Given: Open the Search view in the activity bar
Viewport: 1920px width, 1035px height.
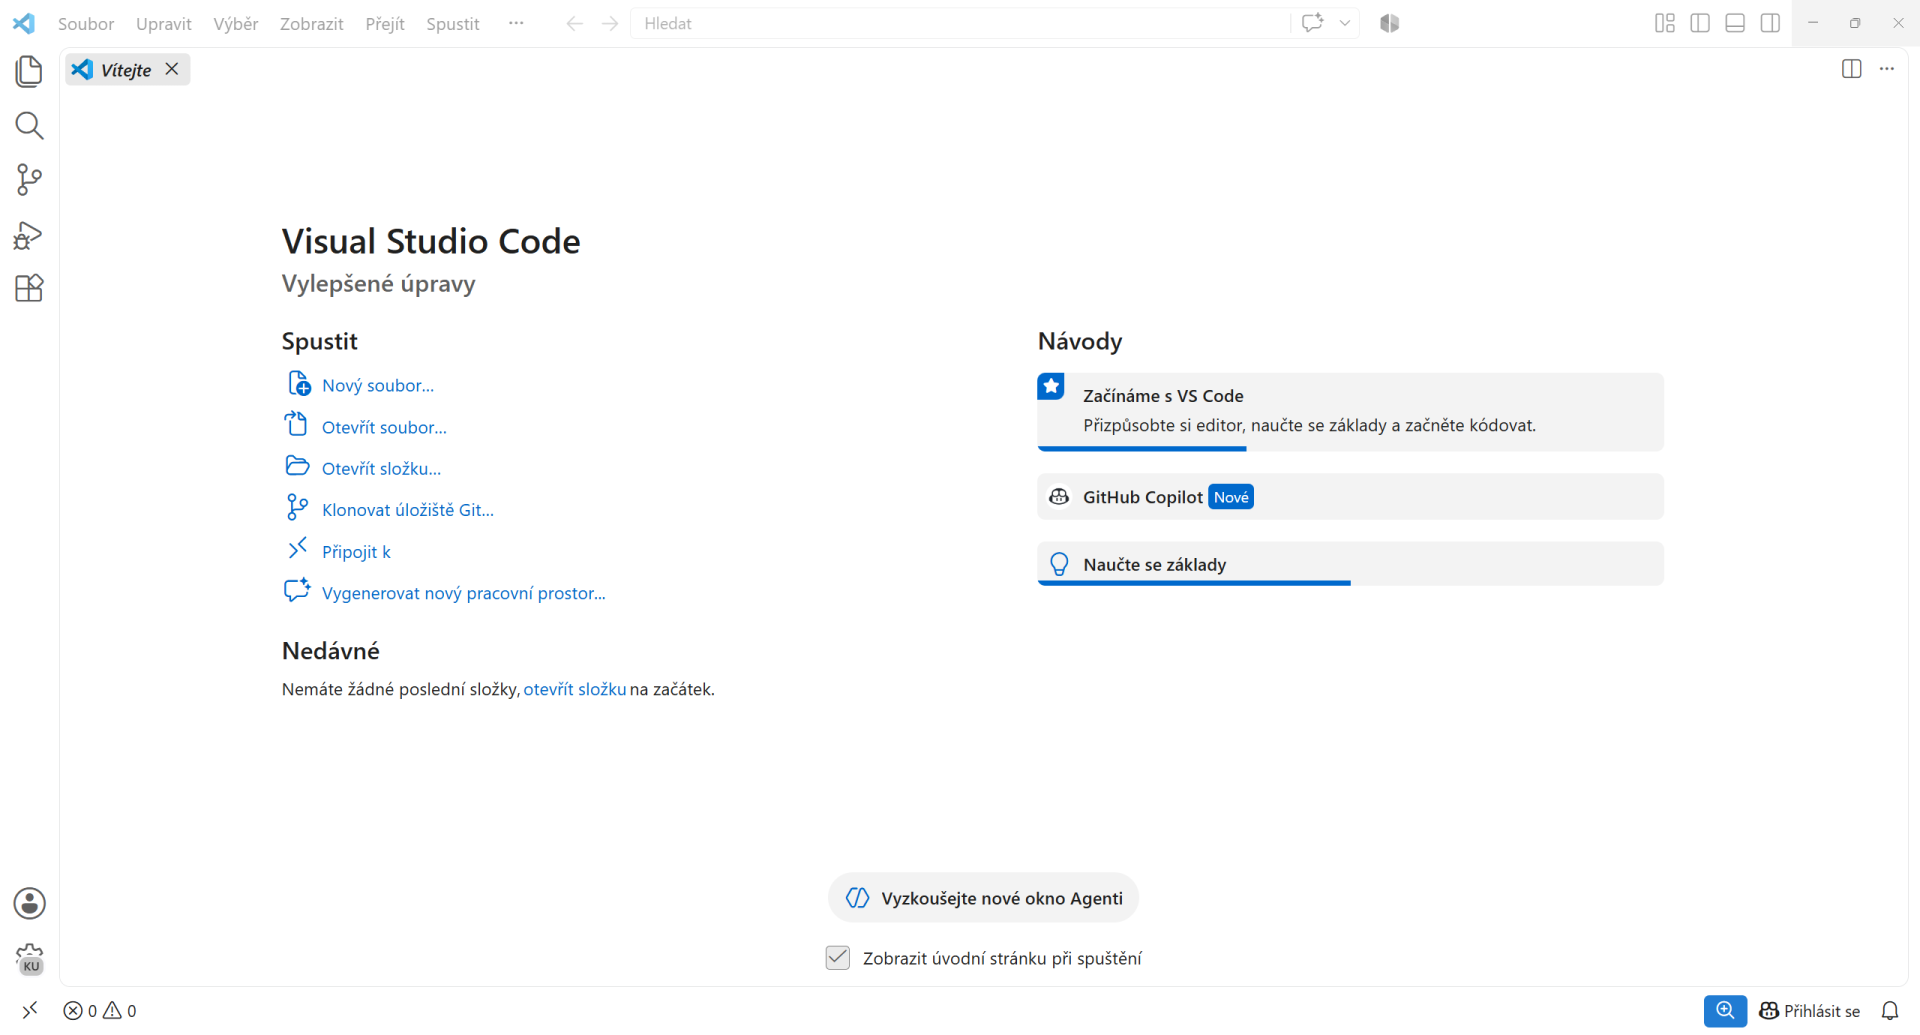Looking at the screenshot, I should [x=29, y=126].
